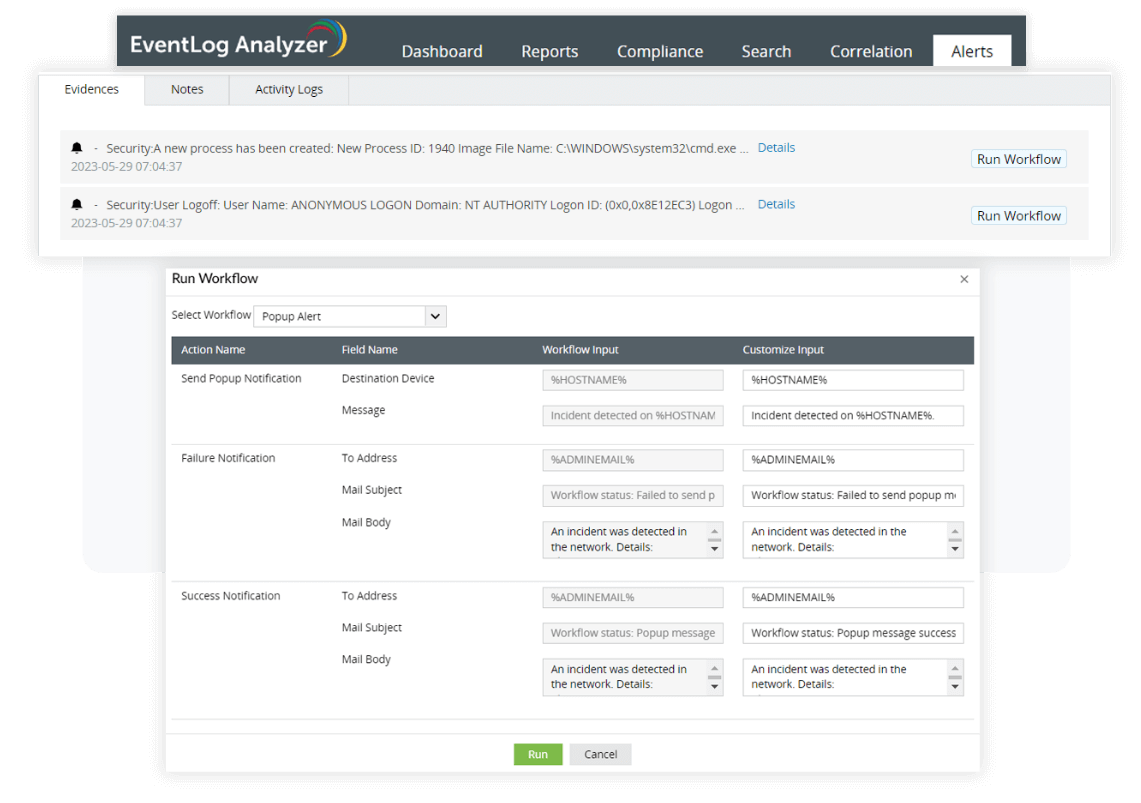Open the Activity Logs tab
The image size is (1141, 803).
click(289, 89)
